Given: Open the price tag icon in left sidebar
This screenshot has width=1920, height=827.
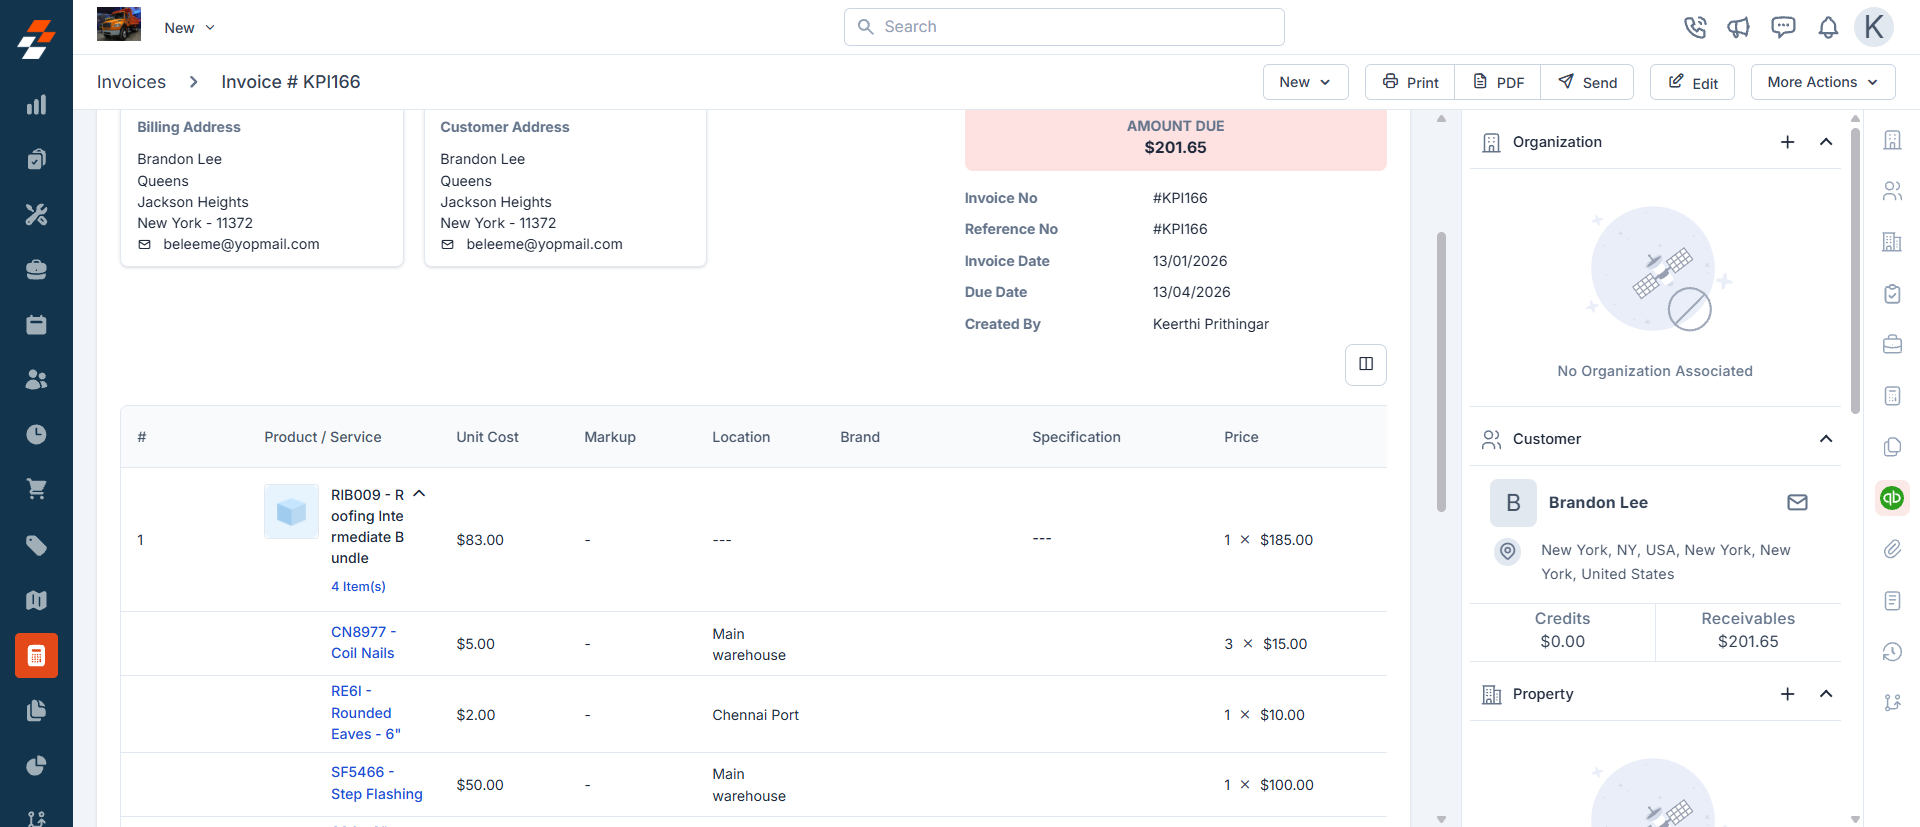Looking at the screenshot, I should tap(36, 545).
